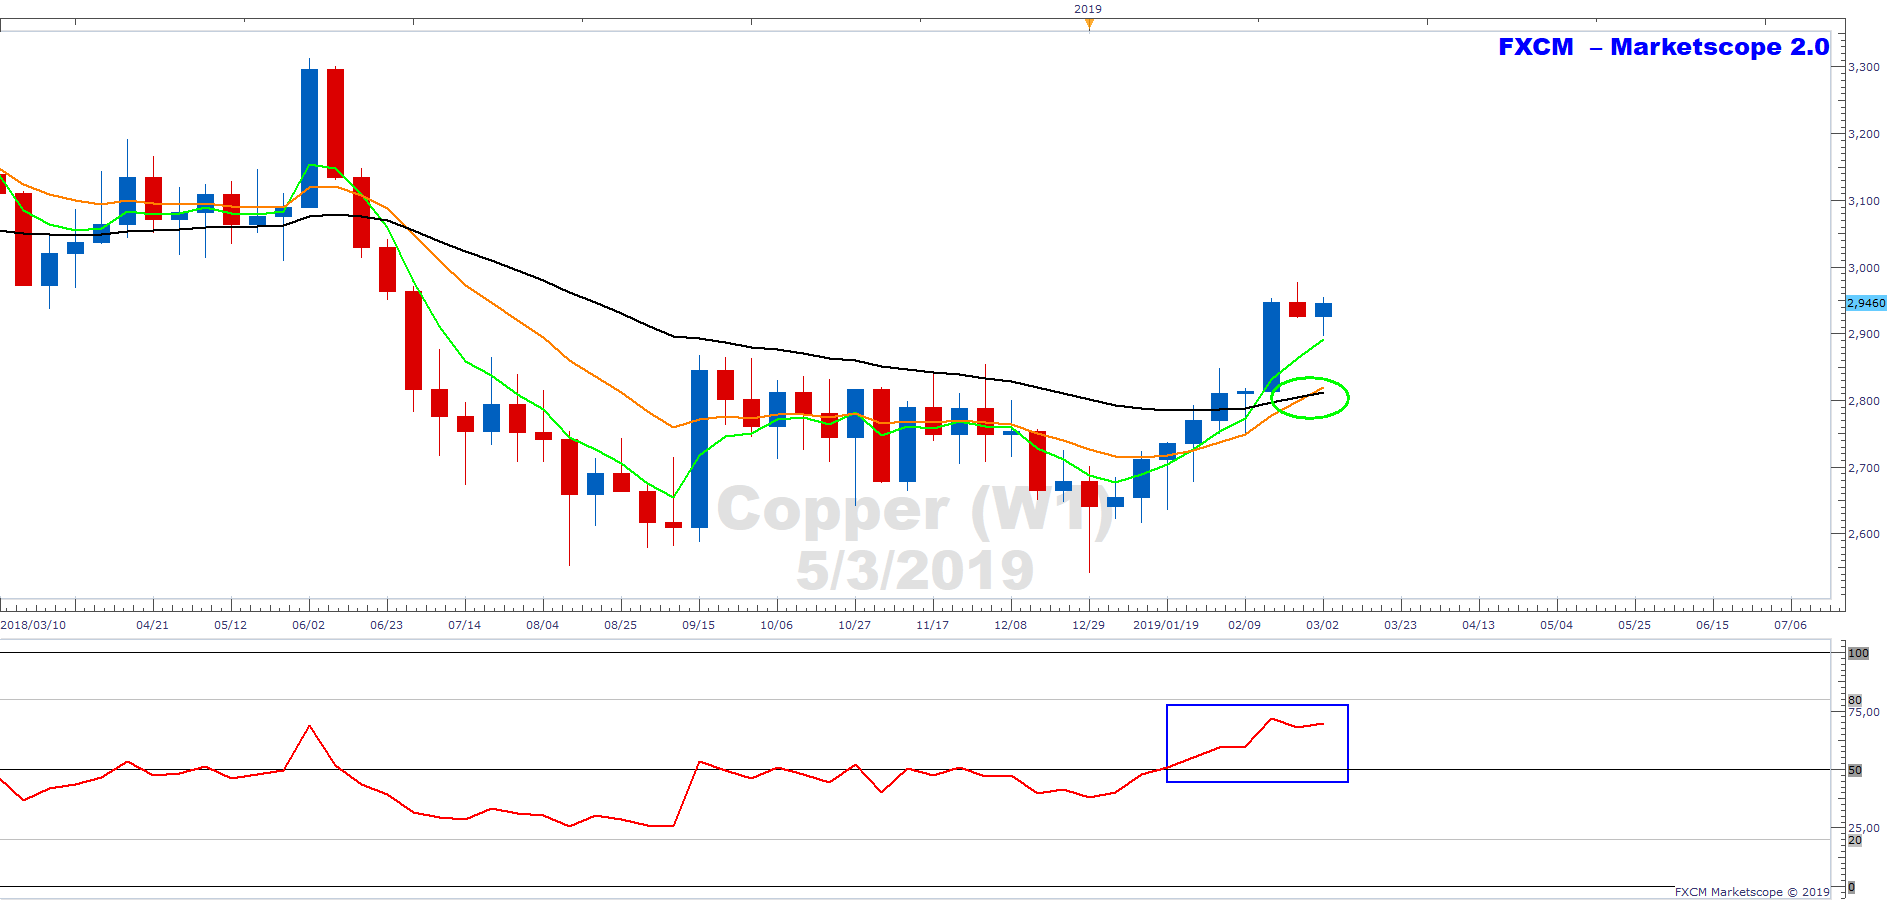Click the 2019 year label above the chart

tap(1088, 9)
